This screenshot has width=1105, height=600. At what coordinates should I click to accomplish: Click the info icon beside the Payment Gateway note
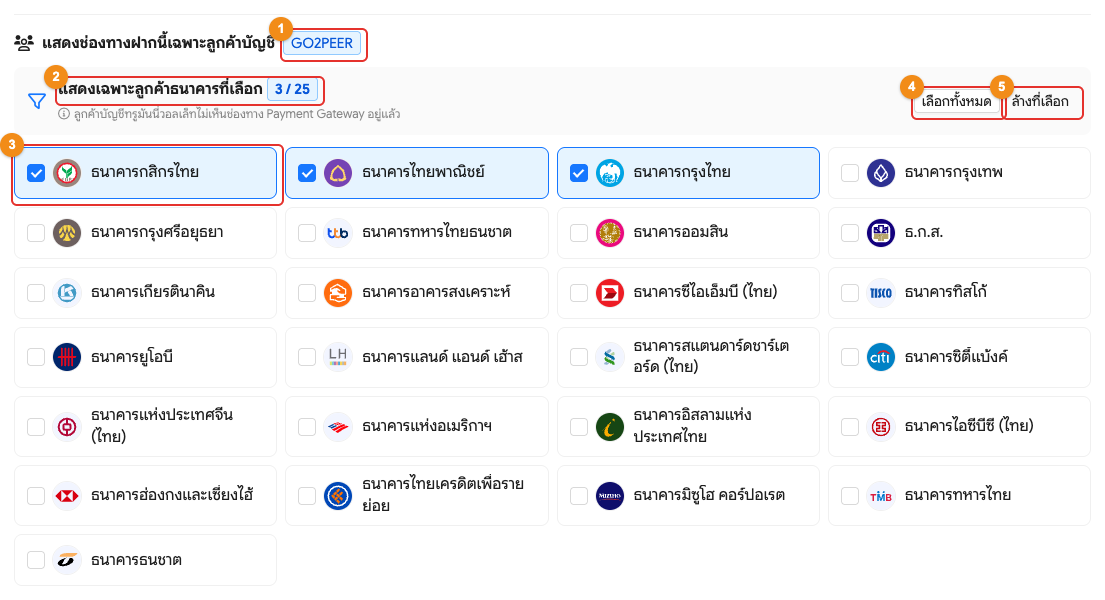coord(64,114)
